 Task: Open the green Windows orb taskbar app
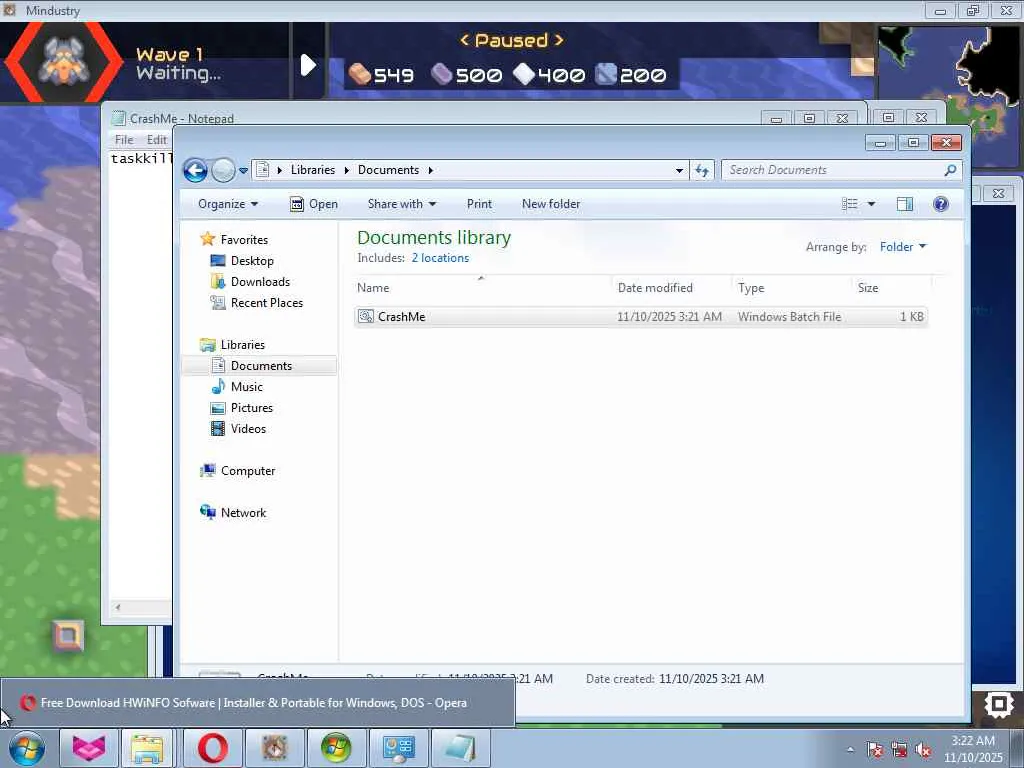click(x=336, y=748)
